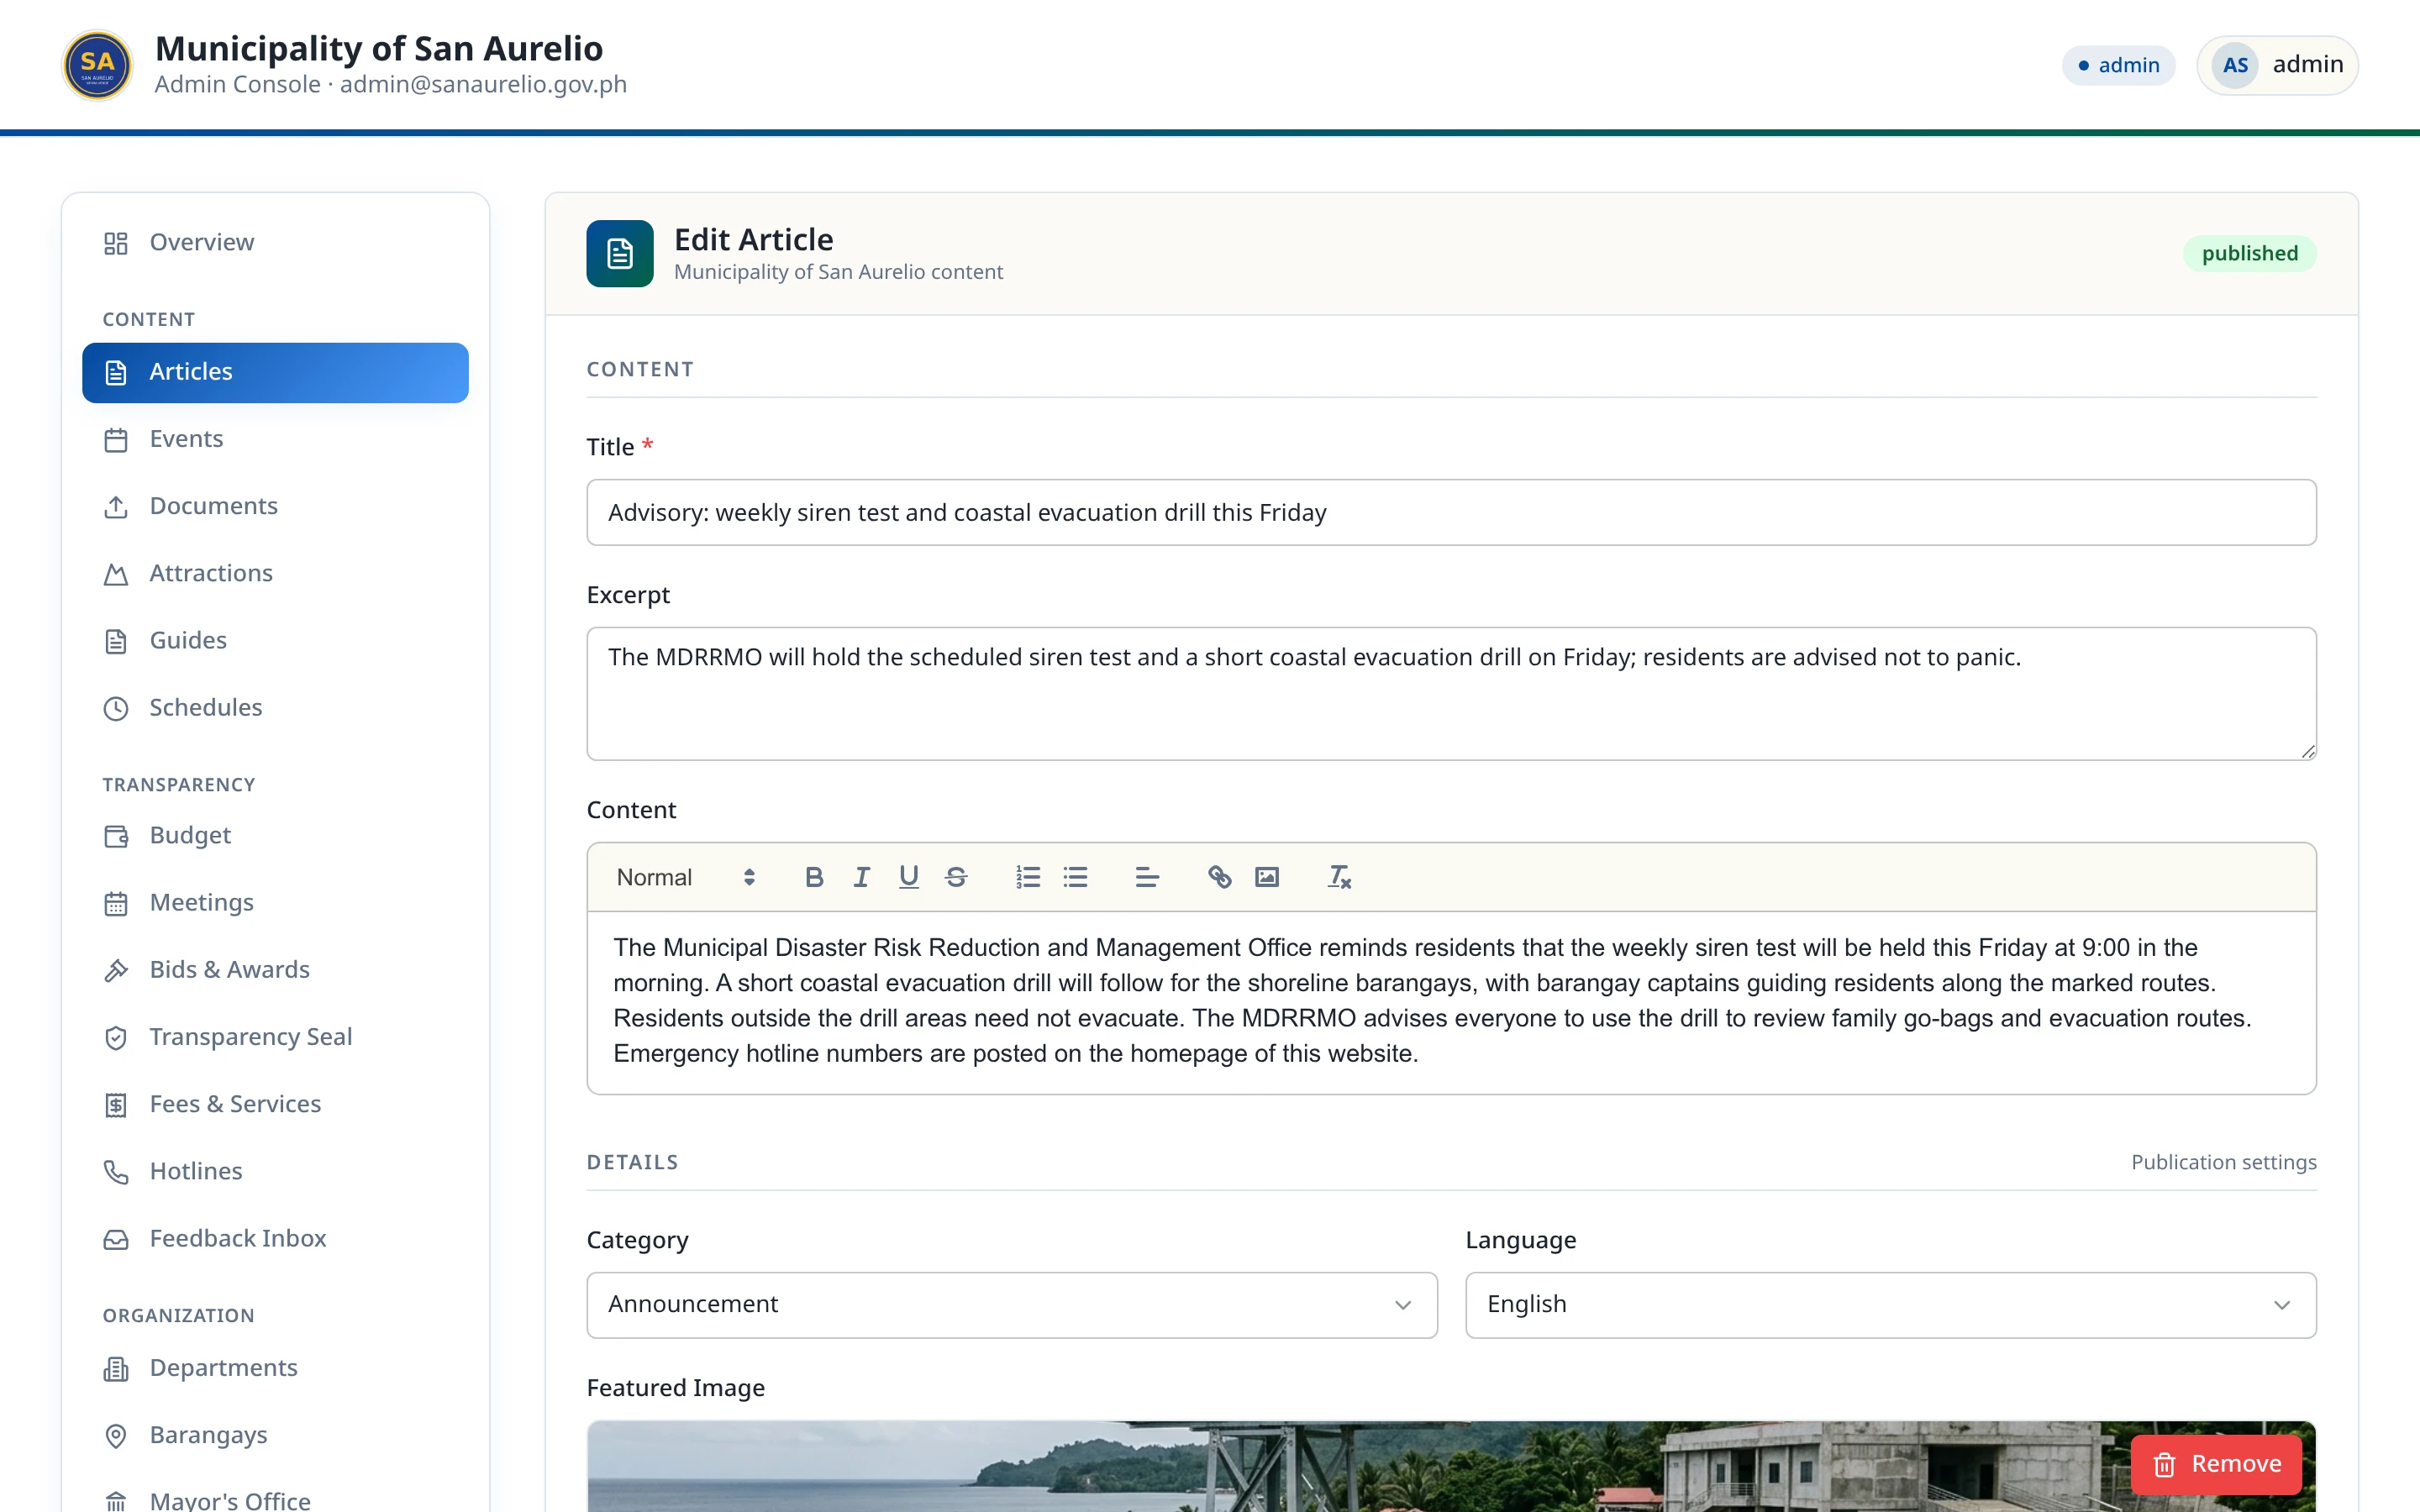This screenshot has width=2420, height=1512.
Task: Open the admin user menu button
Action: [x=2277, y=65]
